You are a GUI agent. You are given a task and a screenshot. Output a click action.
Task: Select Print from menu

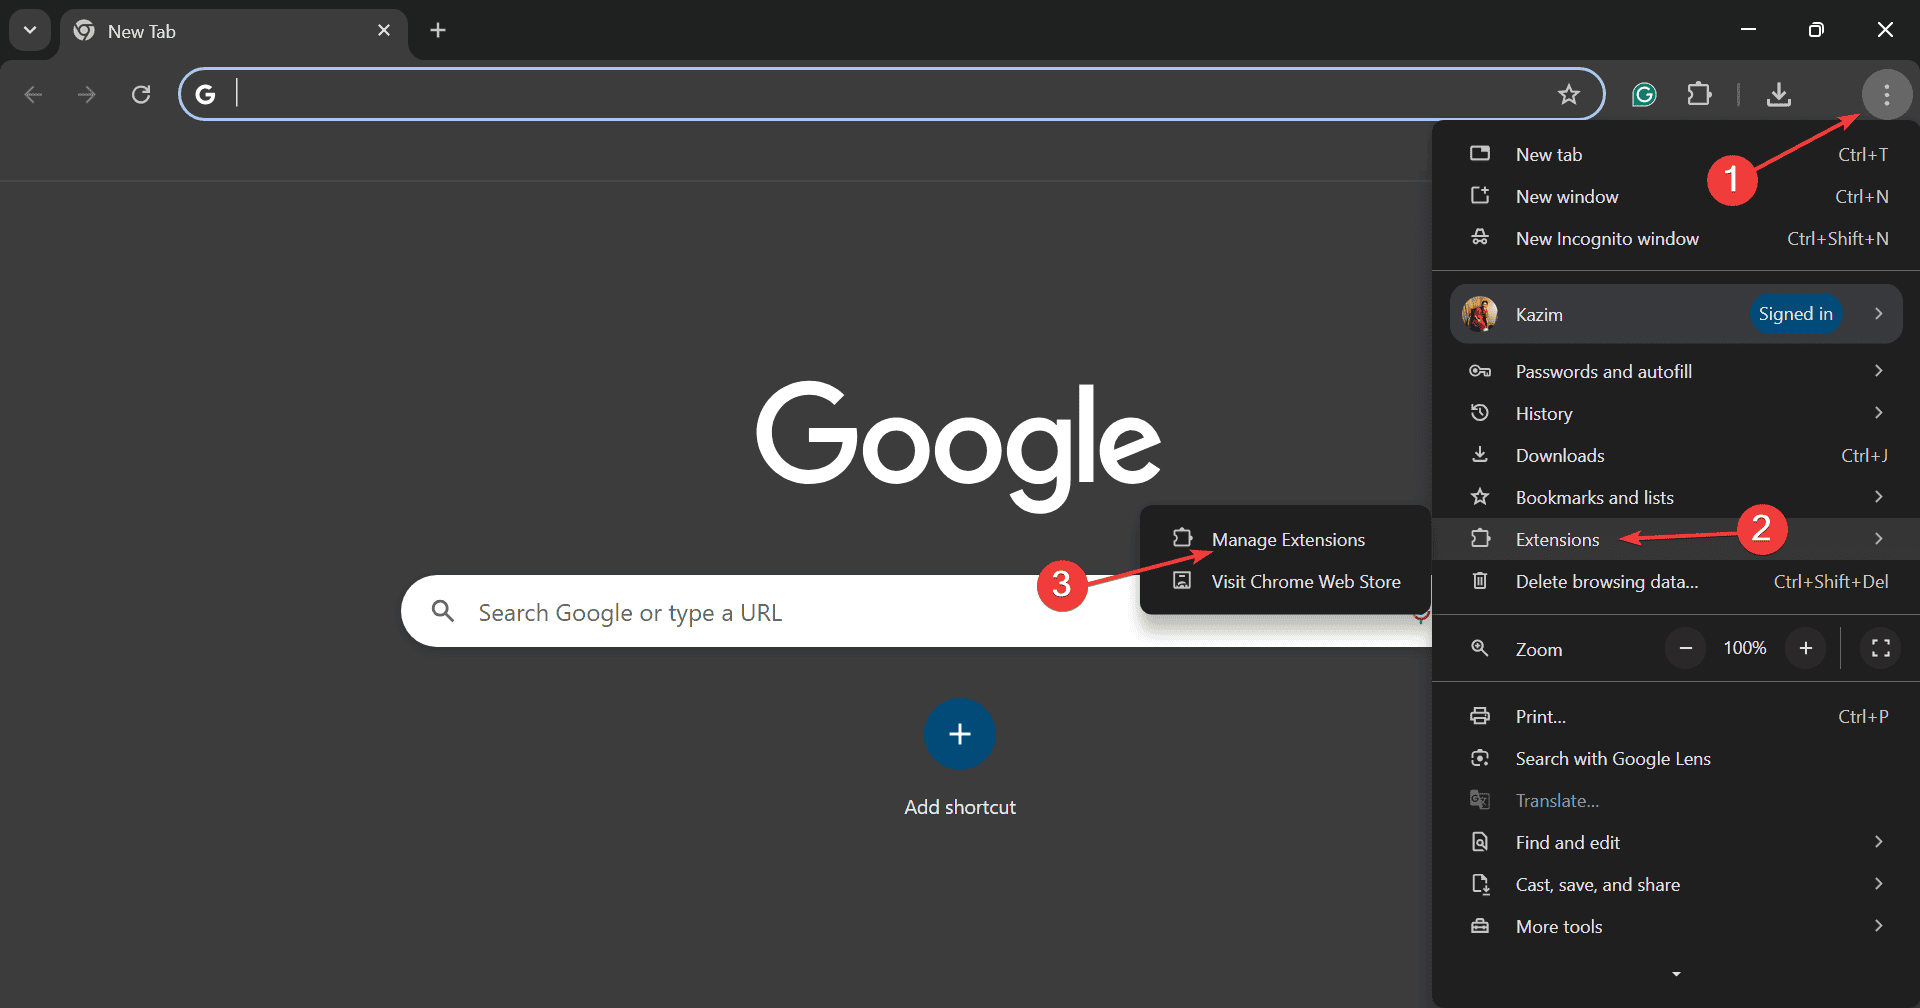pos(1678,716)
